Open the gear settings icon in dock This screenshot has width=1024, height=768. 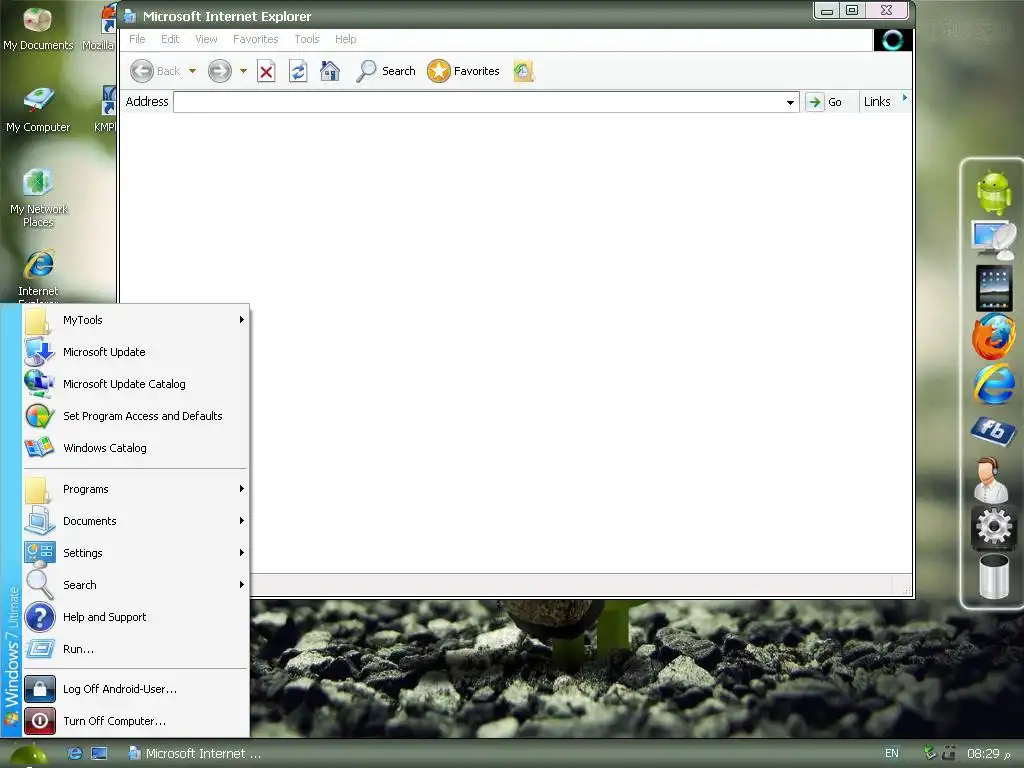coord(993,527)
